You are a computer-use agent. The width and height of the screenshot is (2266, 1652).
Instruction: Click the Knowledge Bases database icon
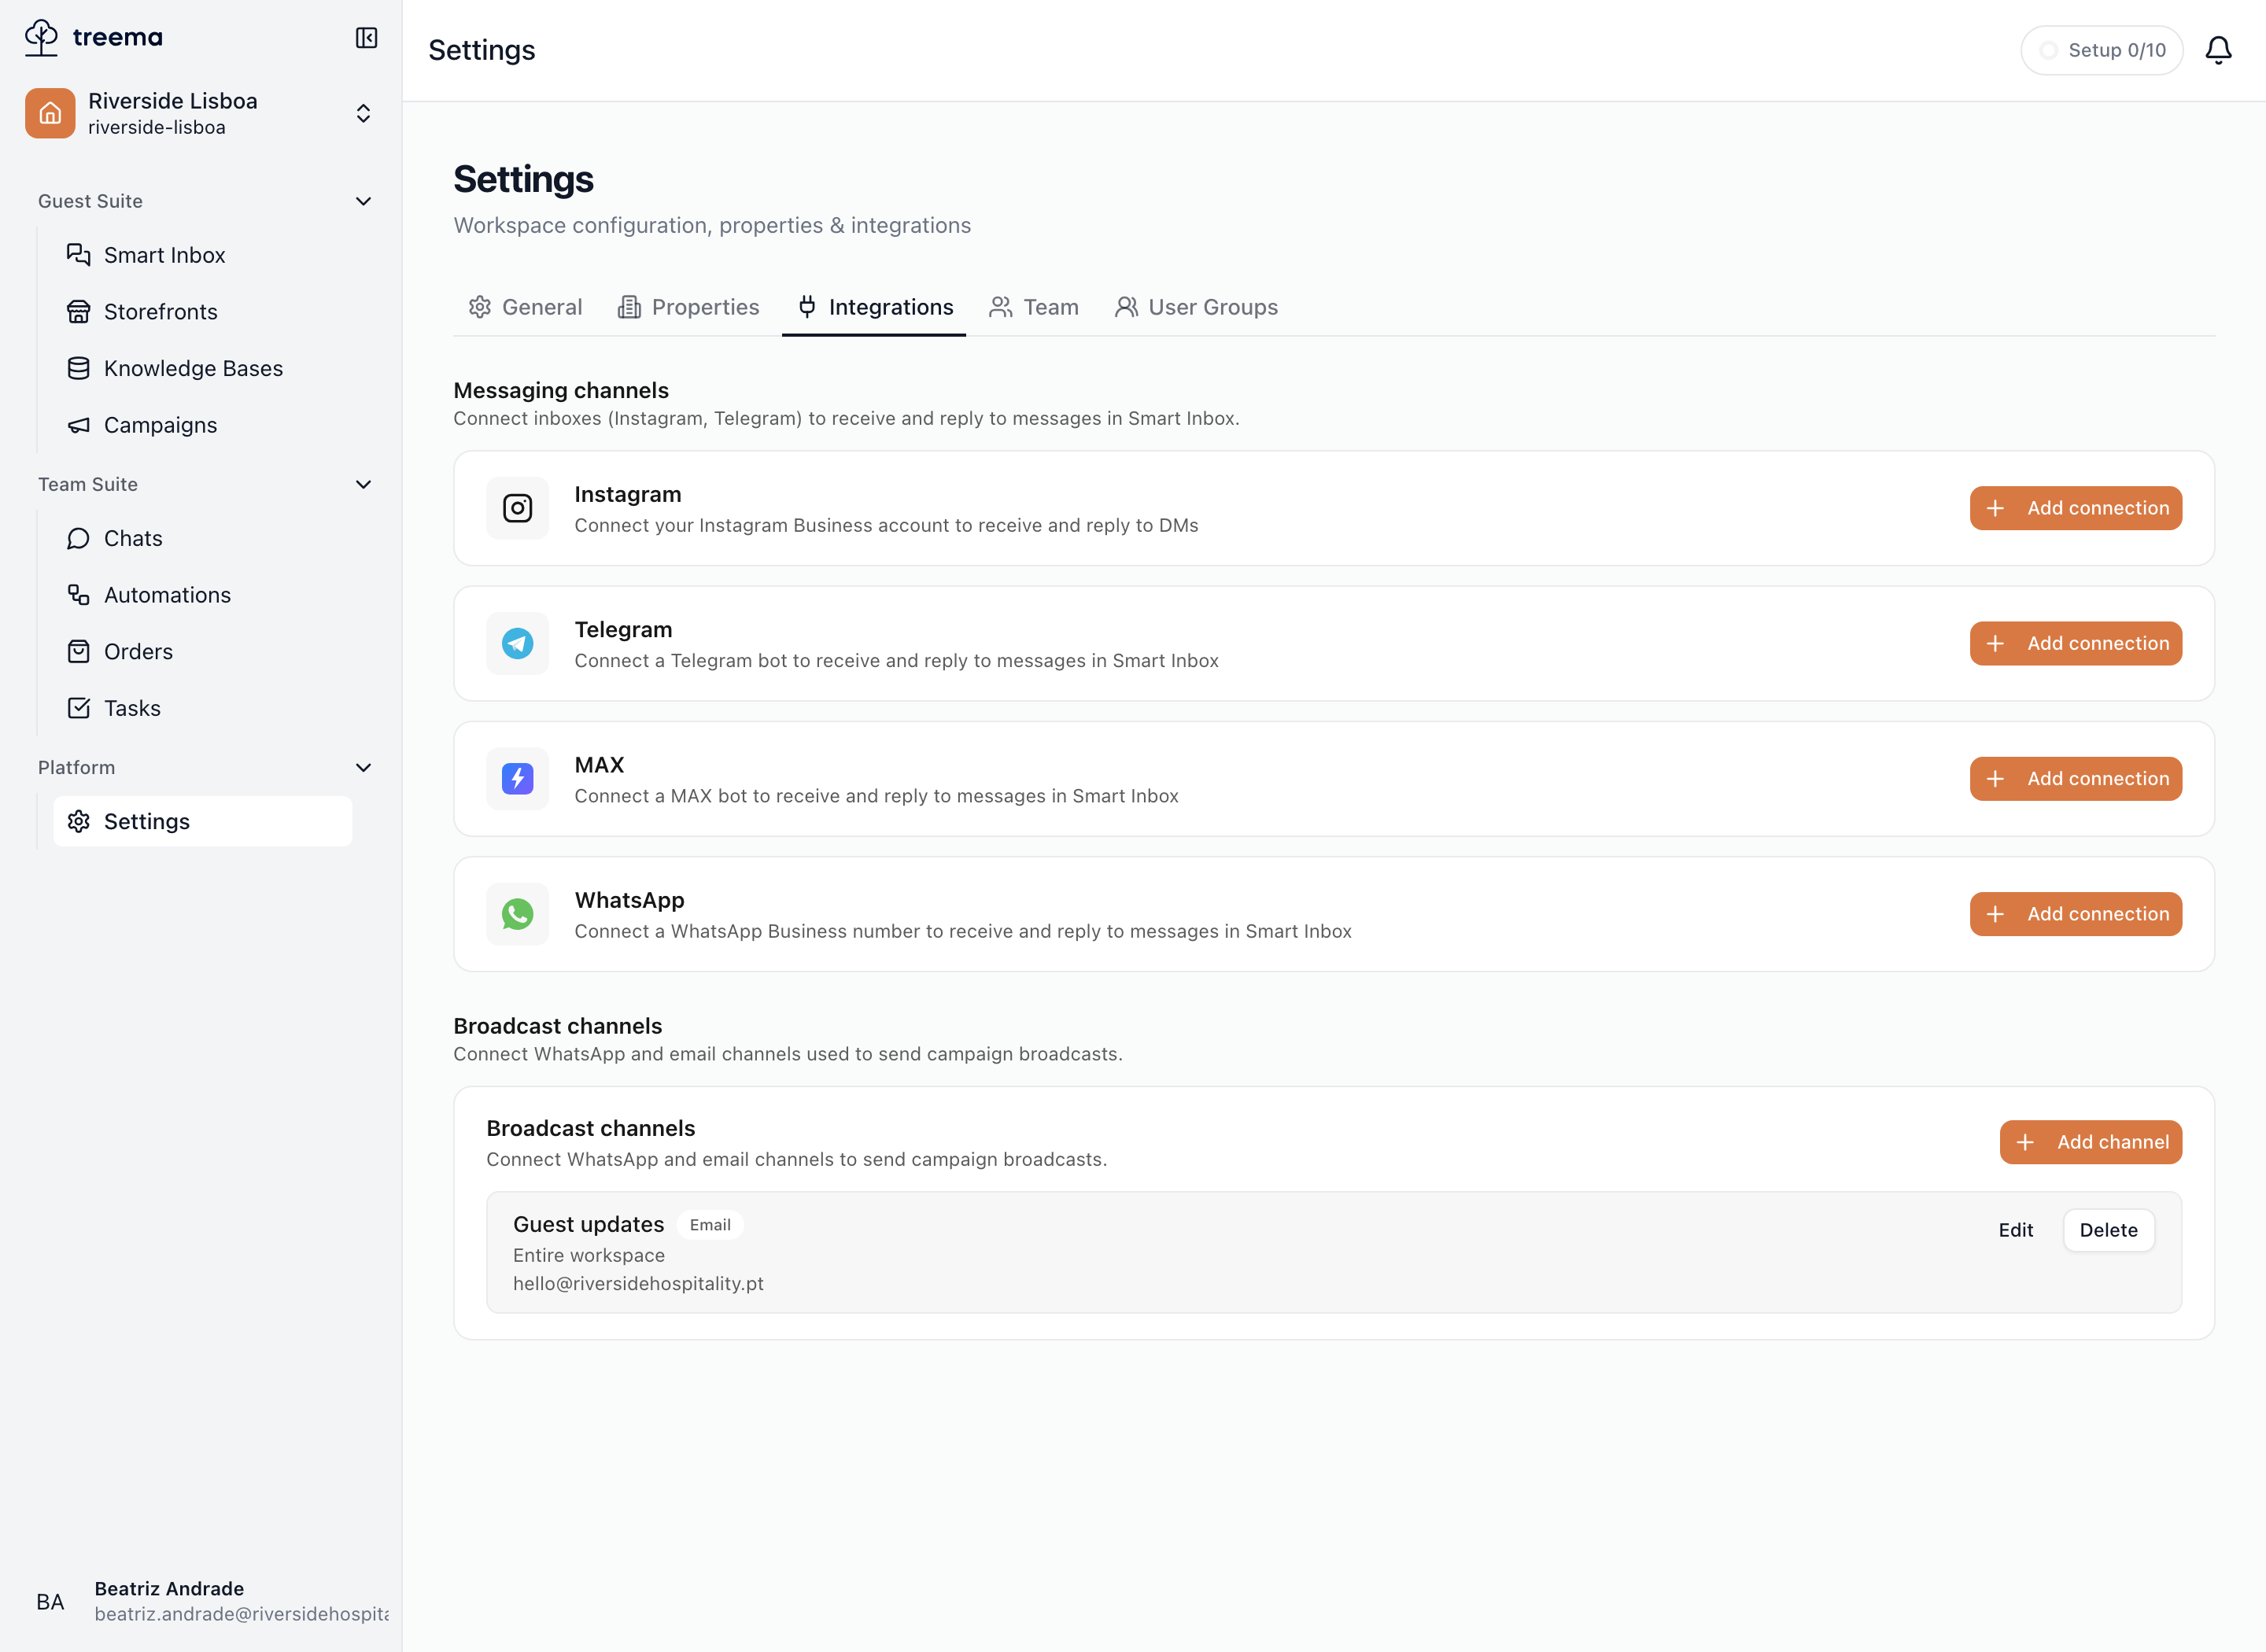pos(78,368)
